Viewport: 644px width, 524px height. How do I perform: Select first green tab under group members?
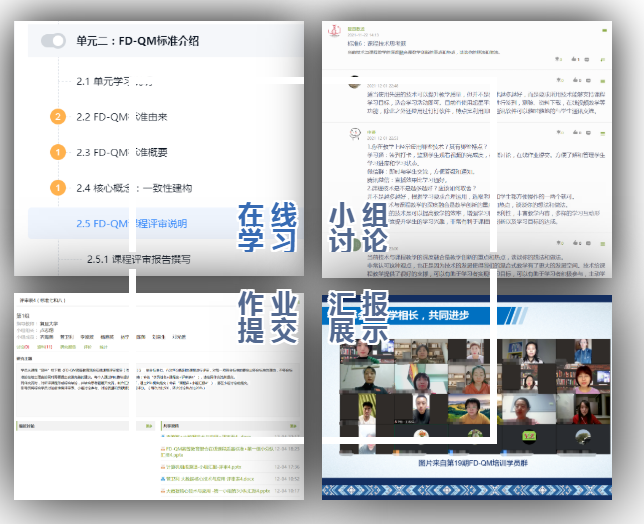click(23, 347)
